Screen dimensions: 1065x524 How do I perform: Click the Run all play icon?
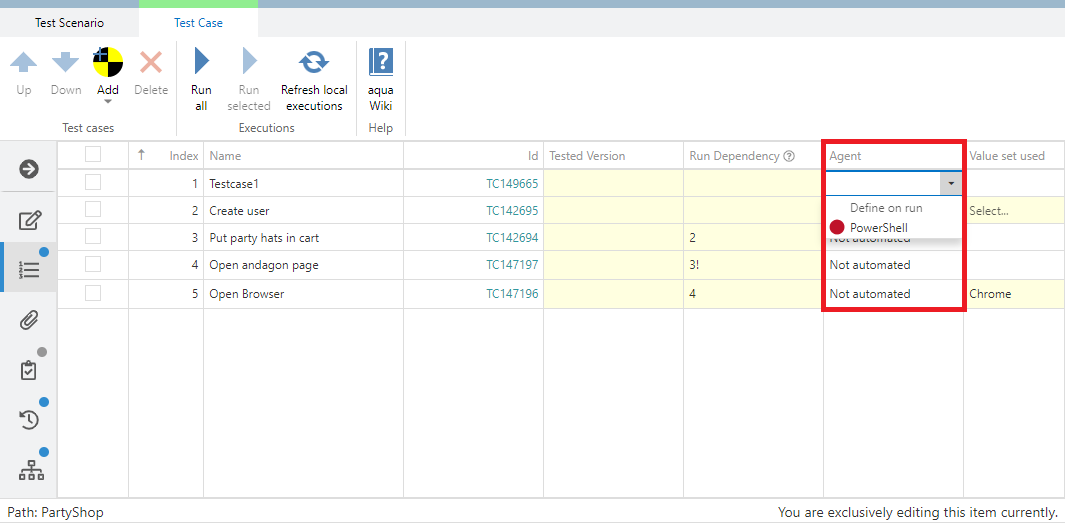tap(201, 62)
